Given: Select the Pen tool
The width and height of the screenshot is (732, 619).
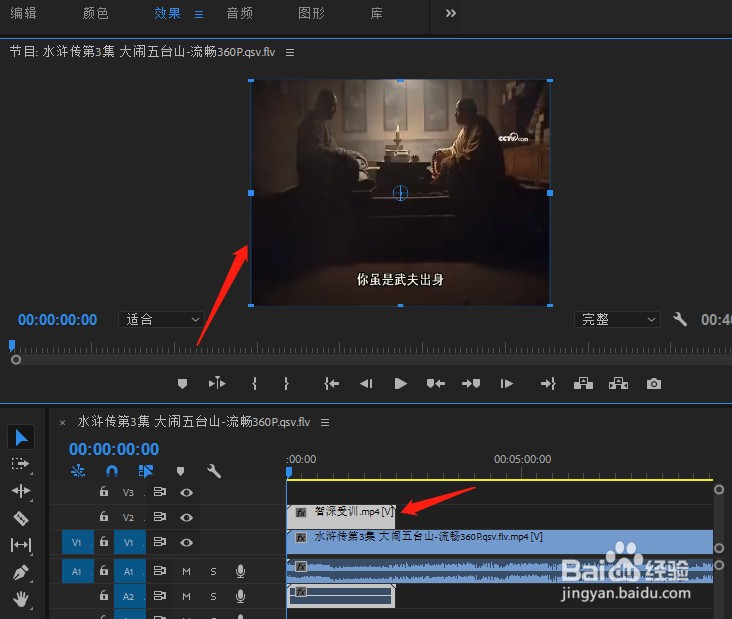Looking at the screenshot, I should point(21,572).
